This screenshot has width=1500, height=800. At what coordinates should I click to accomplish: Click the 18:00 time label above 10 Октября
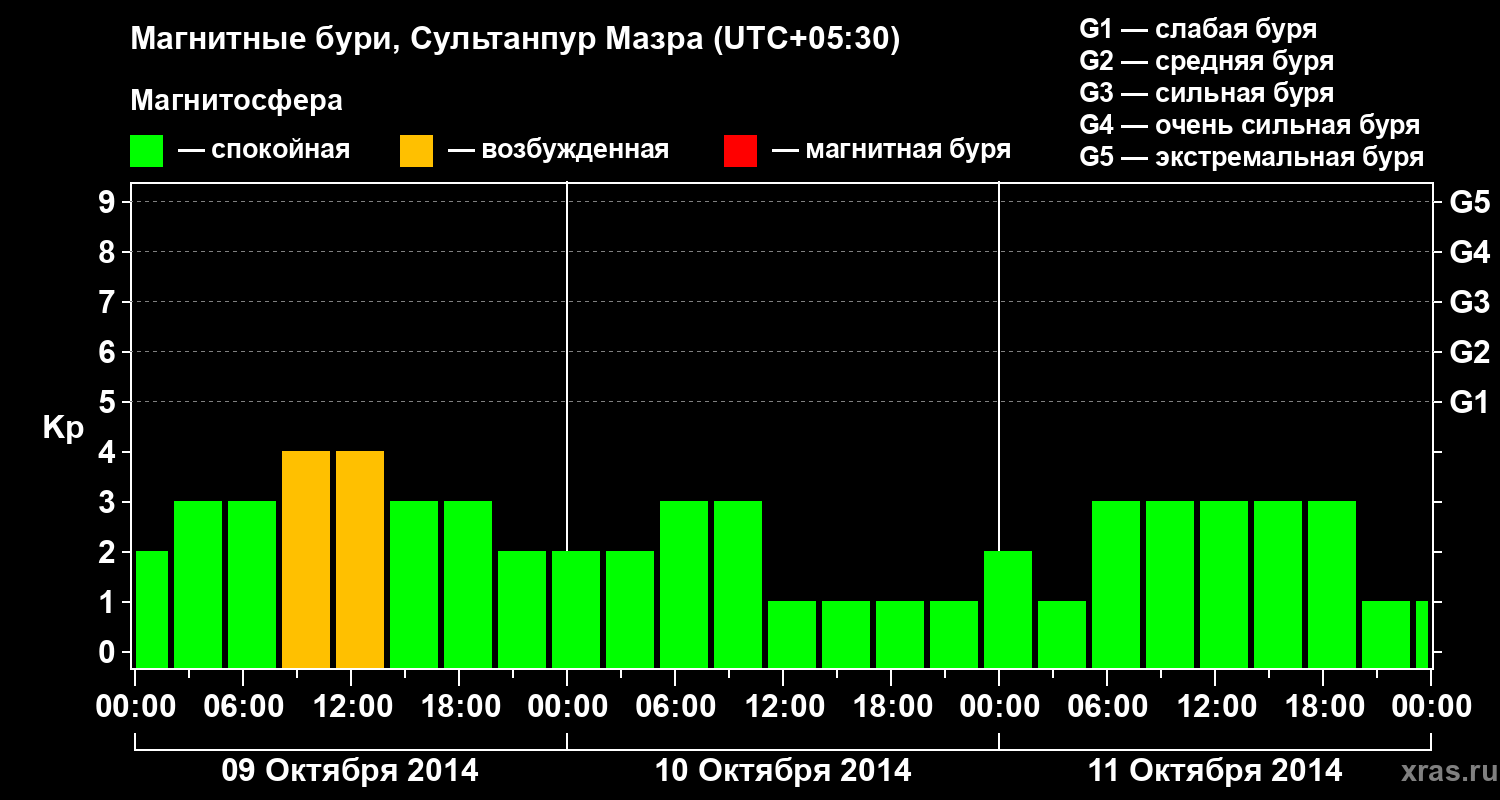892,706
